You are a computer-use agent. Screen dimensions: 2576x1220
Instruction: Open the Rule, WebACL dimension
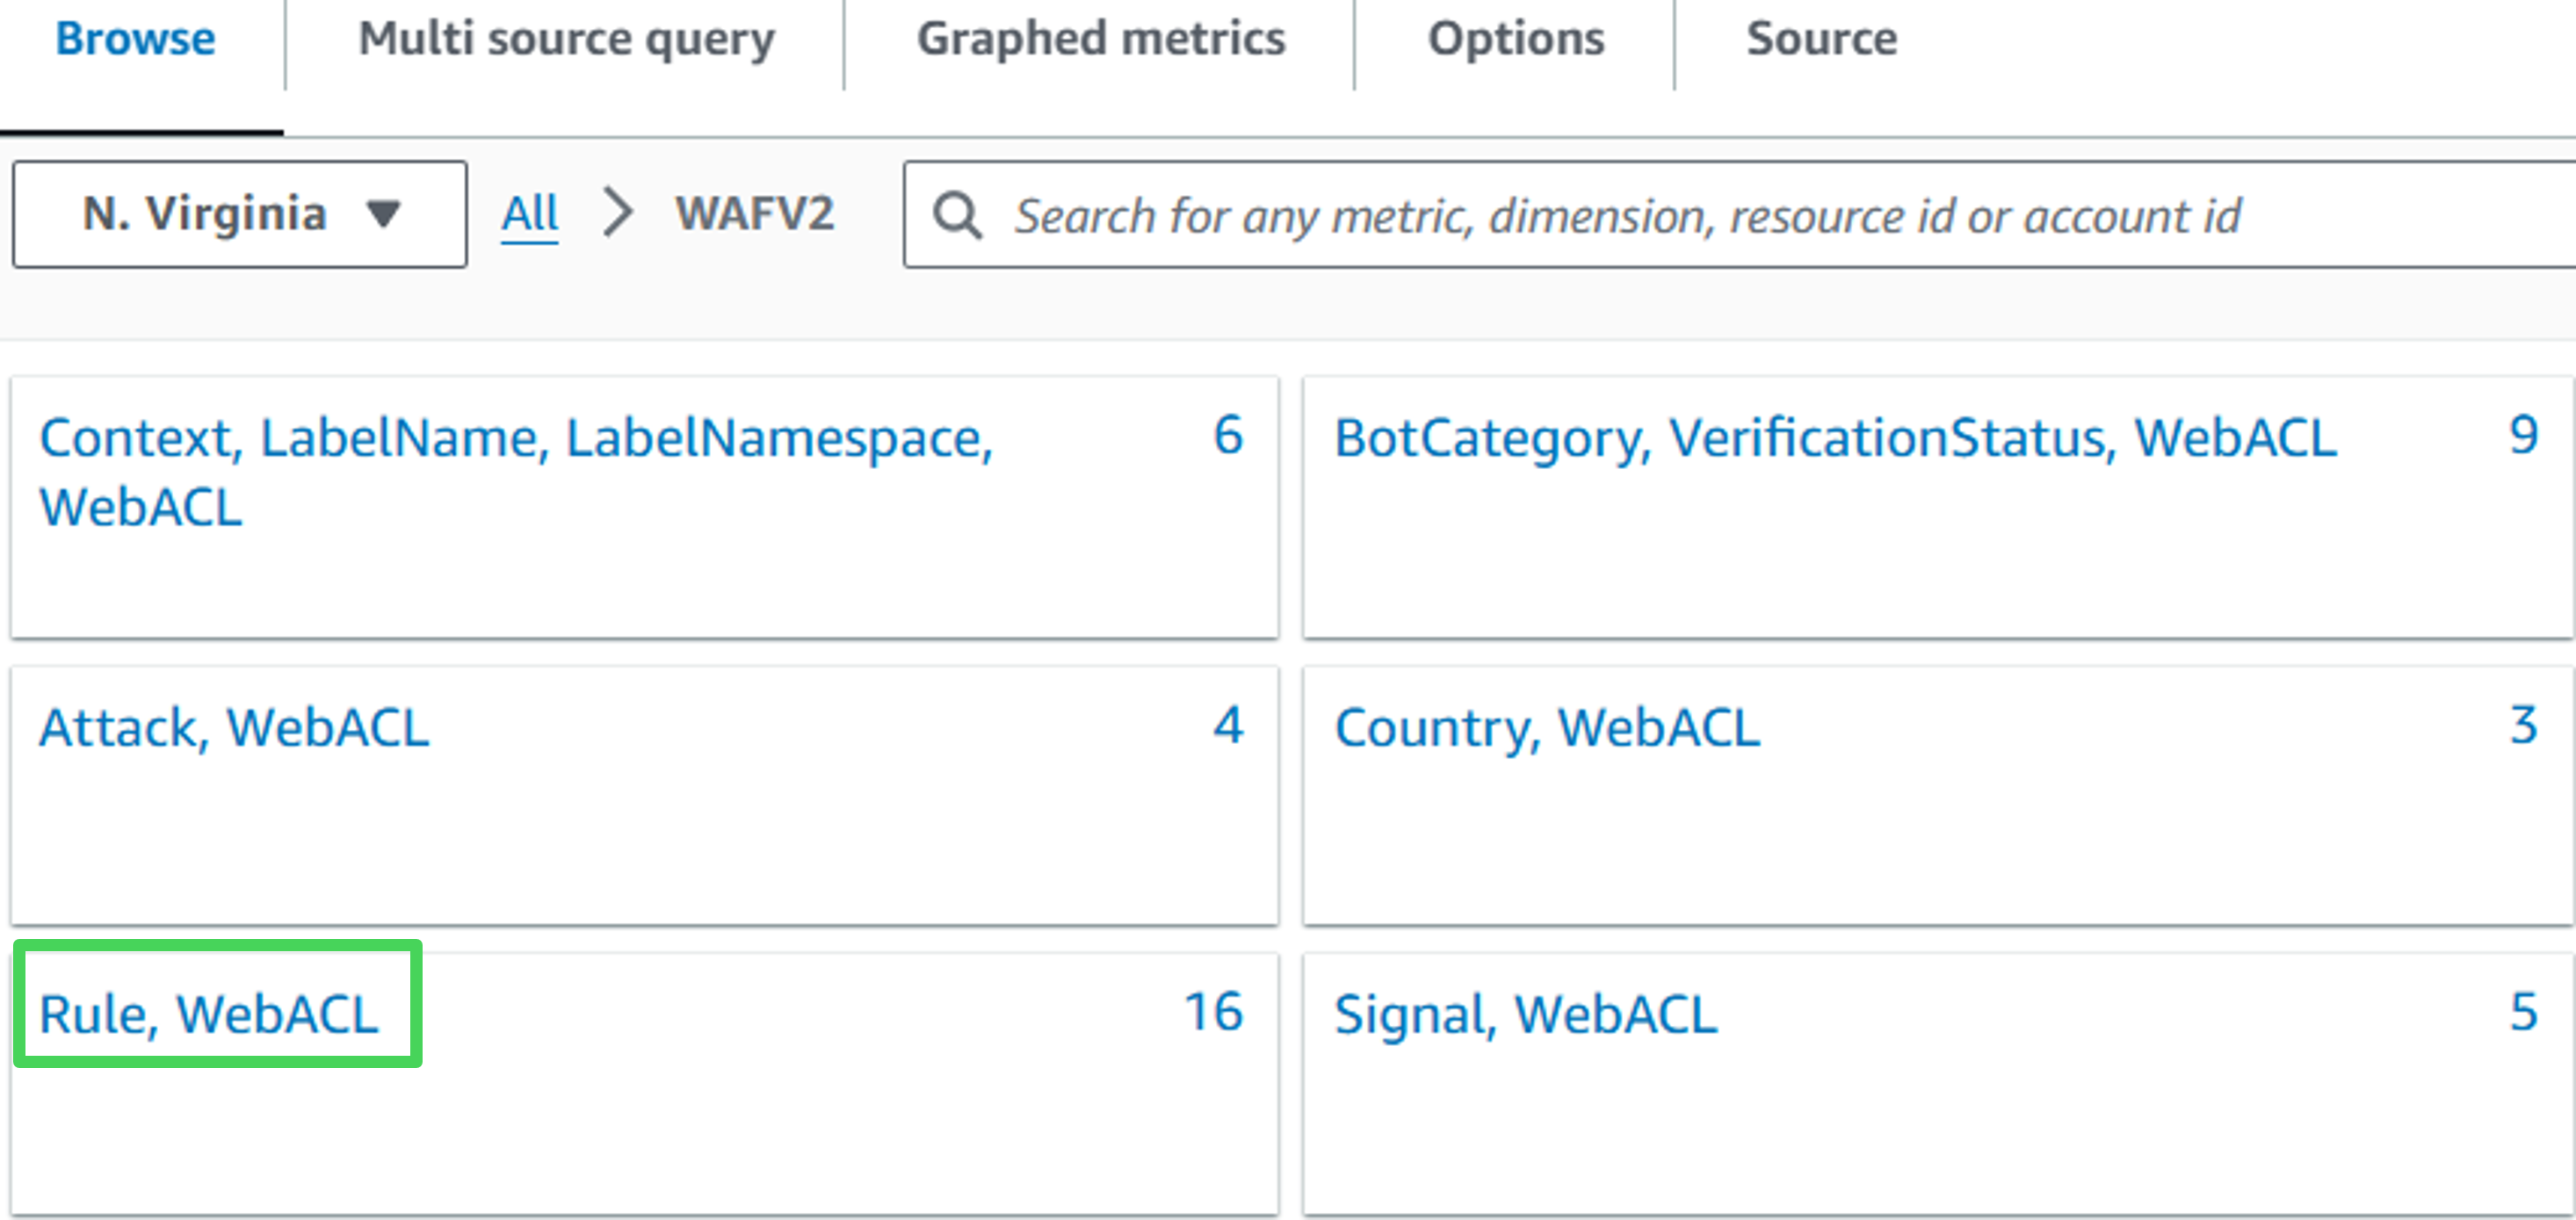(x=208, y=1014)
